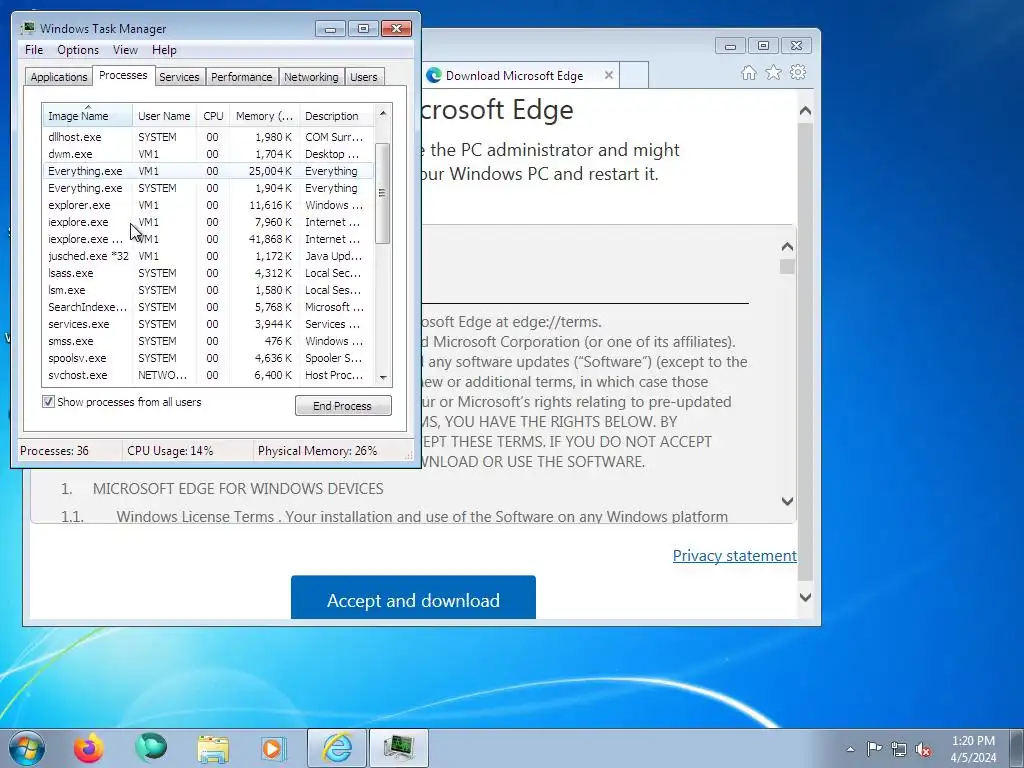
Task: Select Everything.exe run by SYSTEM
Action: click(x=209, y=188)
